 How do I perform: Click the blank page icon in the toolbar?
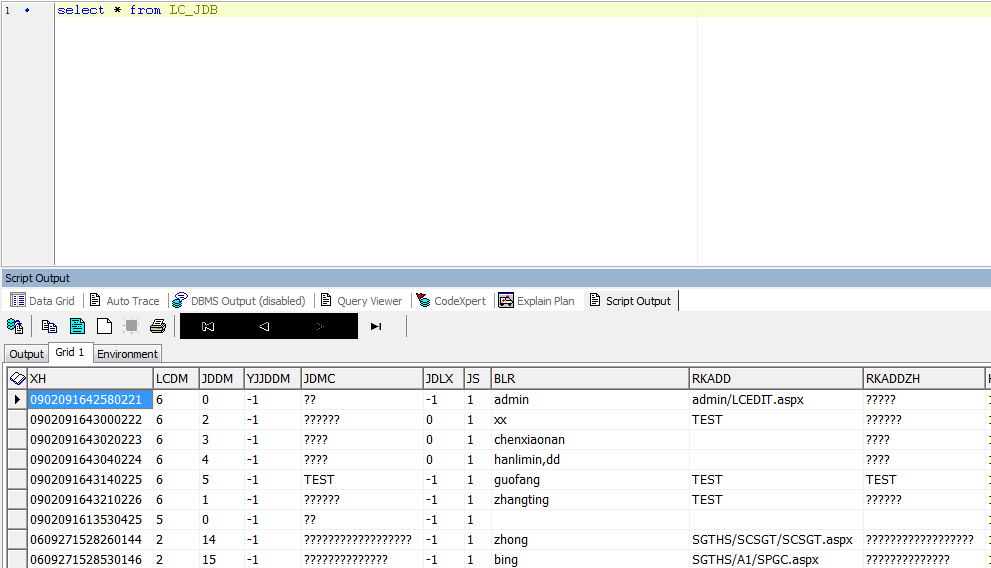(104, 326)
